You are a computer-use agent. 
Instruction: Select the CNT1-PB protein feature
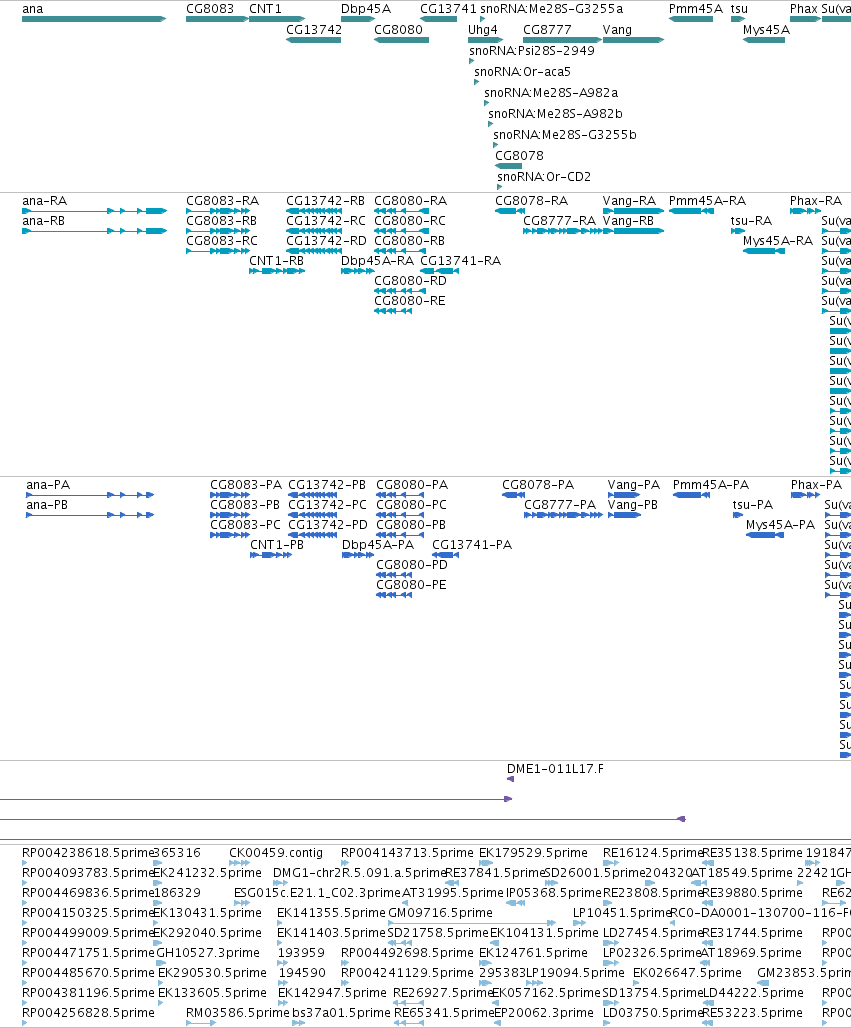(271, 555)
